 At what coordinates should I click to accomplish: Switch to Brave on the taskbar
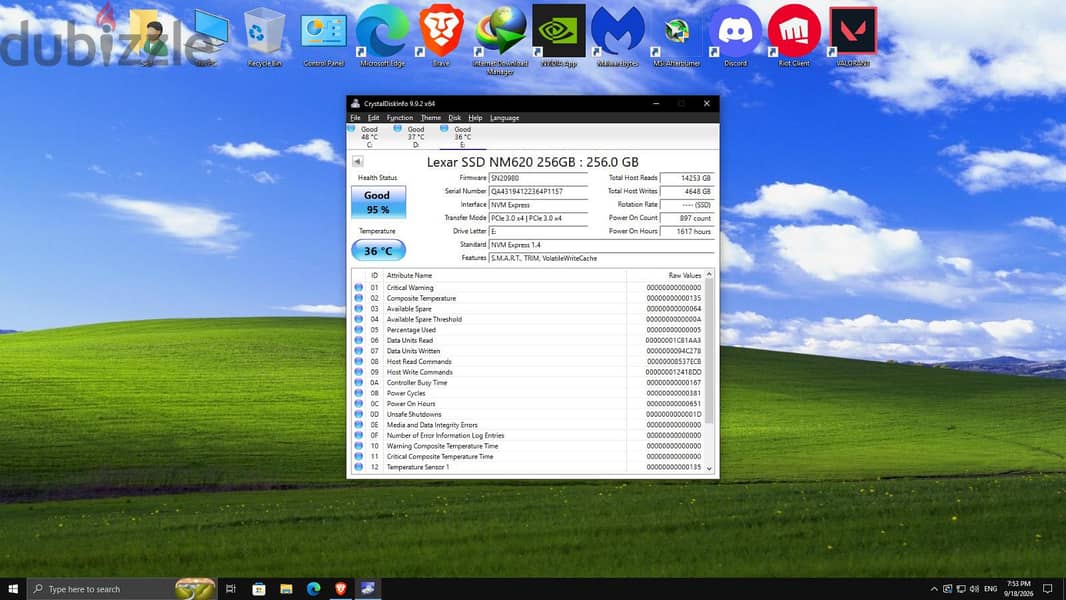[341, 588]
